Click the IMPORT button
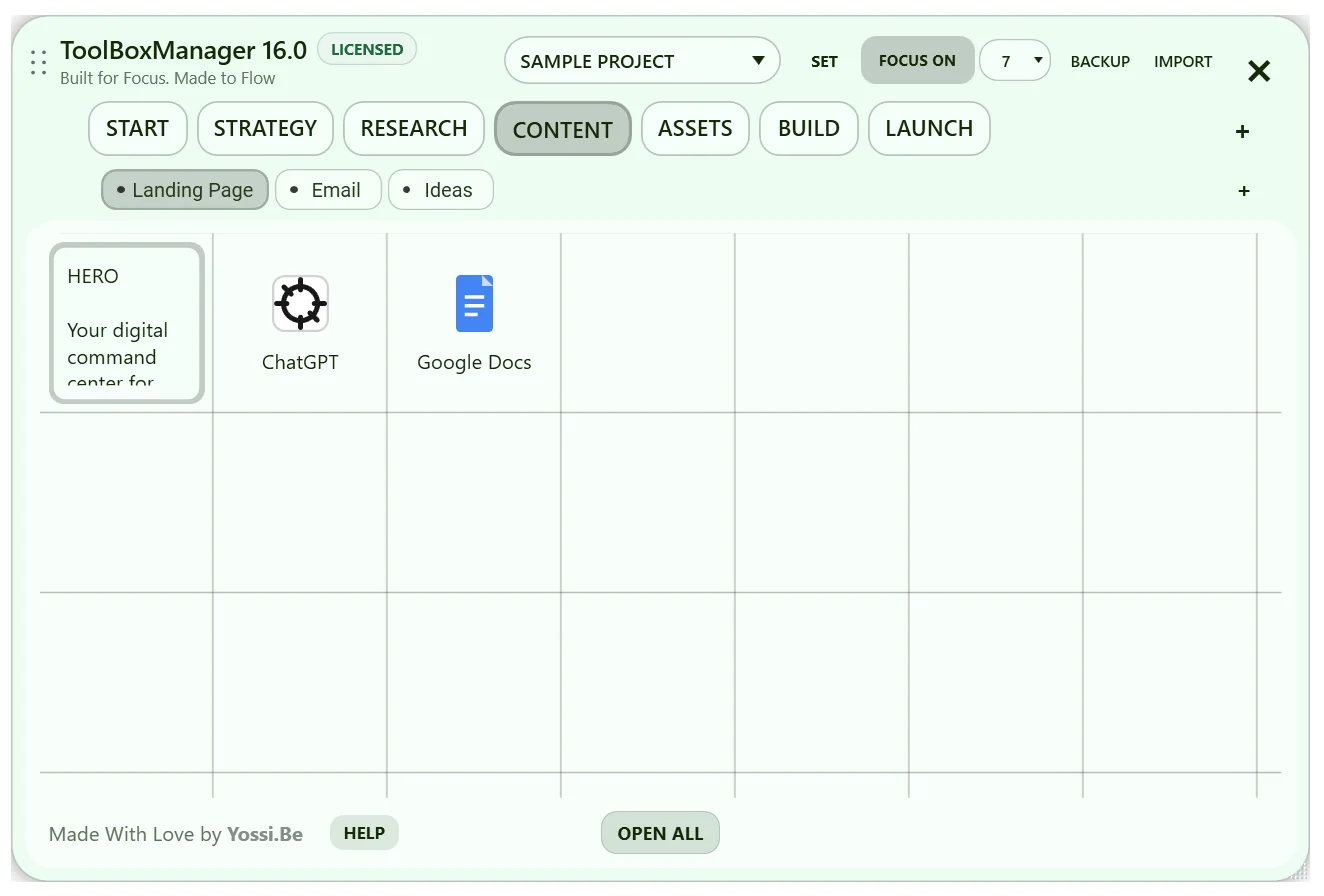1324x896 pixels. tap(1183, 62)
